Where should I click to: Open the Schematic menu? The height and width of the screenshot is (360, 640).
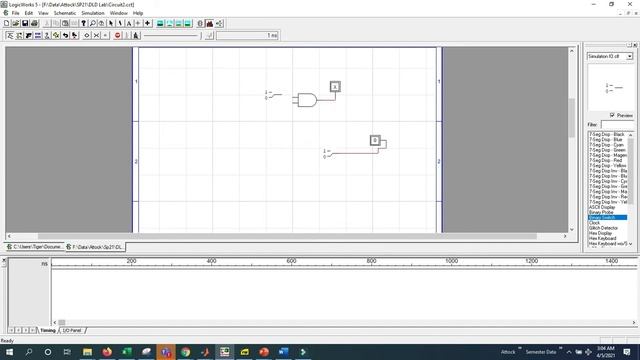tap(65, 13)
